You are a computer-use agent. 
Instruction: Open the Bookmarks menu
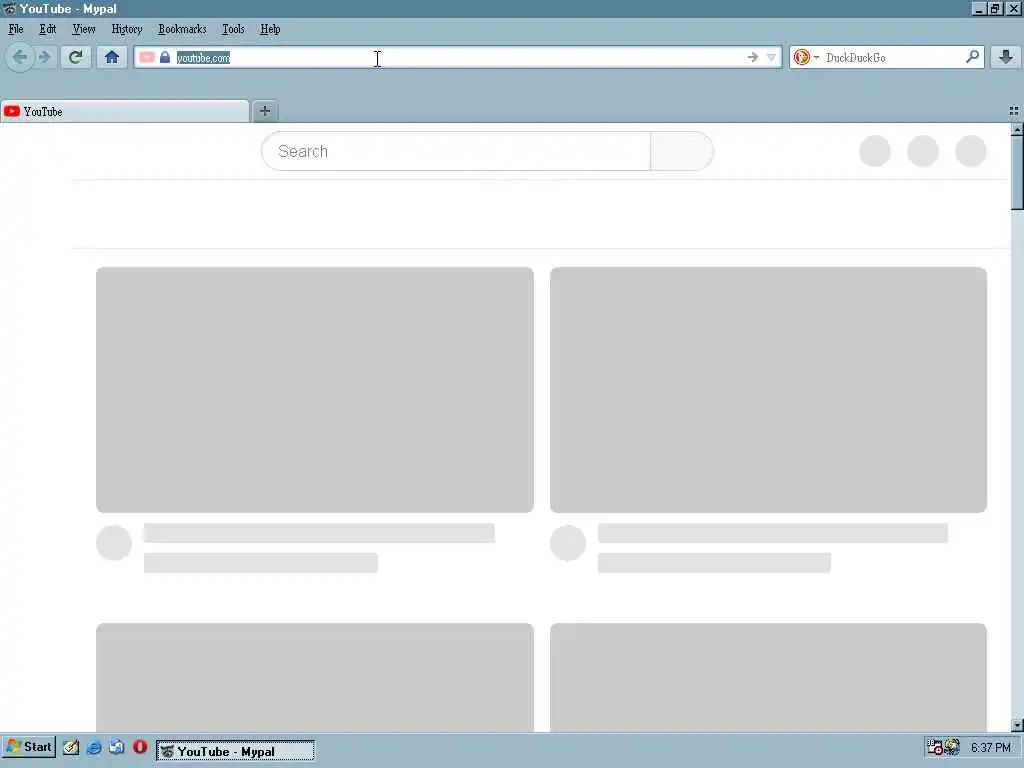pyautogui.click(x=182, y=29)
